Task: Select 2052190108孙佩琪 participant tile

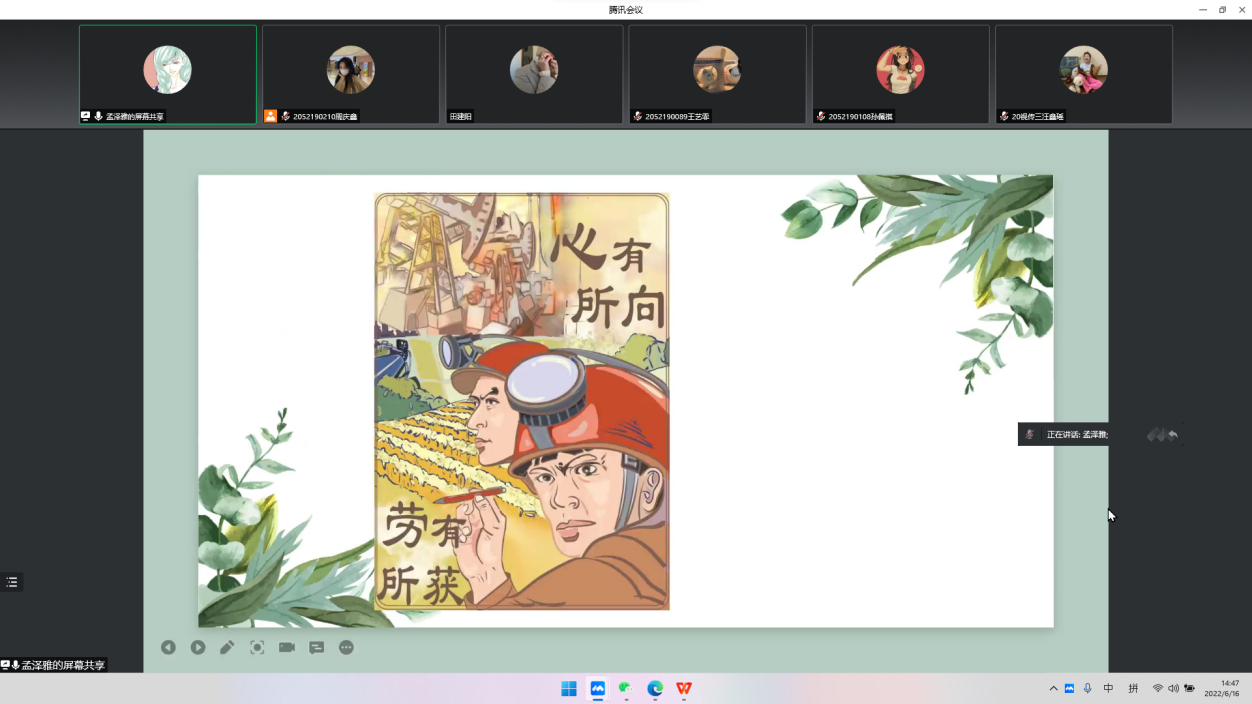Action: (900, 75)
